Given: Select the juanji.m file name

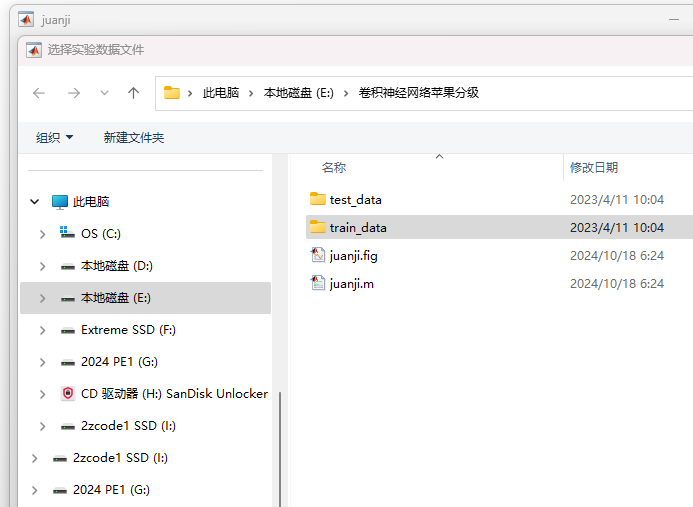Looking at the screenshot, I should tap(352, 284).
